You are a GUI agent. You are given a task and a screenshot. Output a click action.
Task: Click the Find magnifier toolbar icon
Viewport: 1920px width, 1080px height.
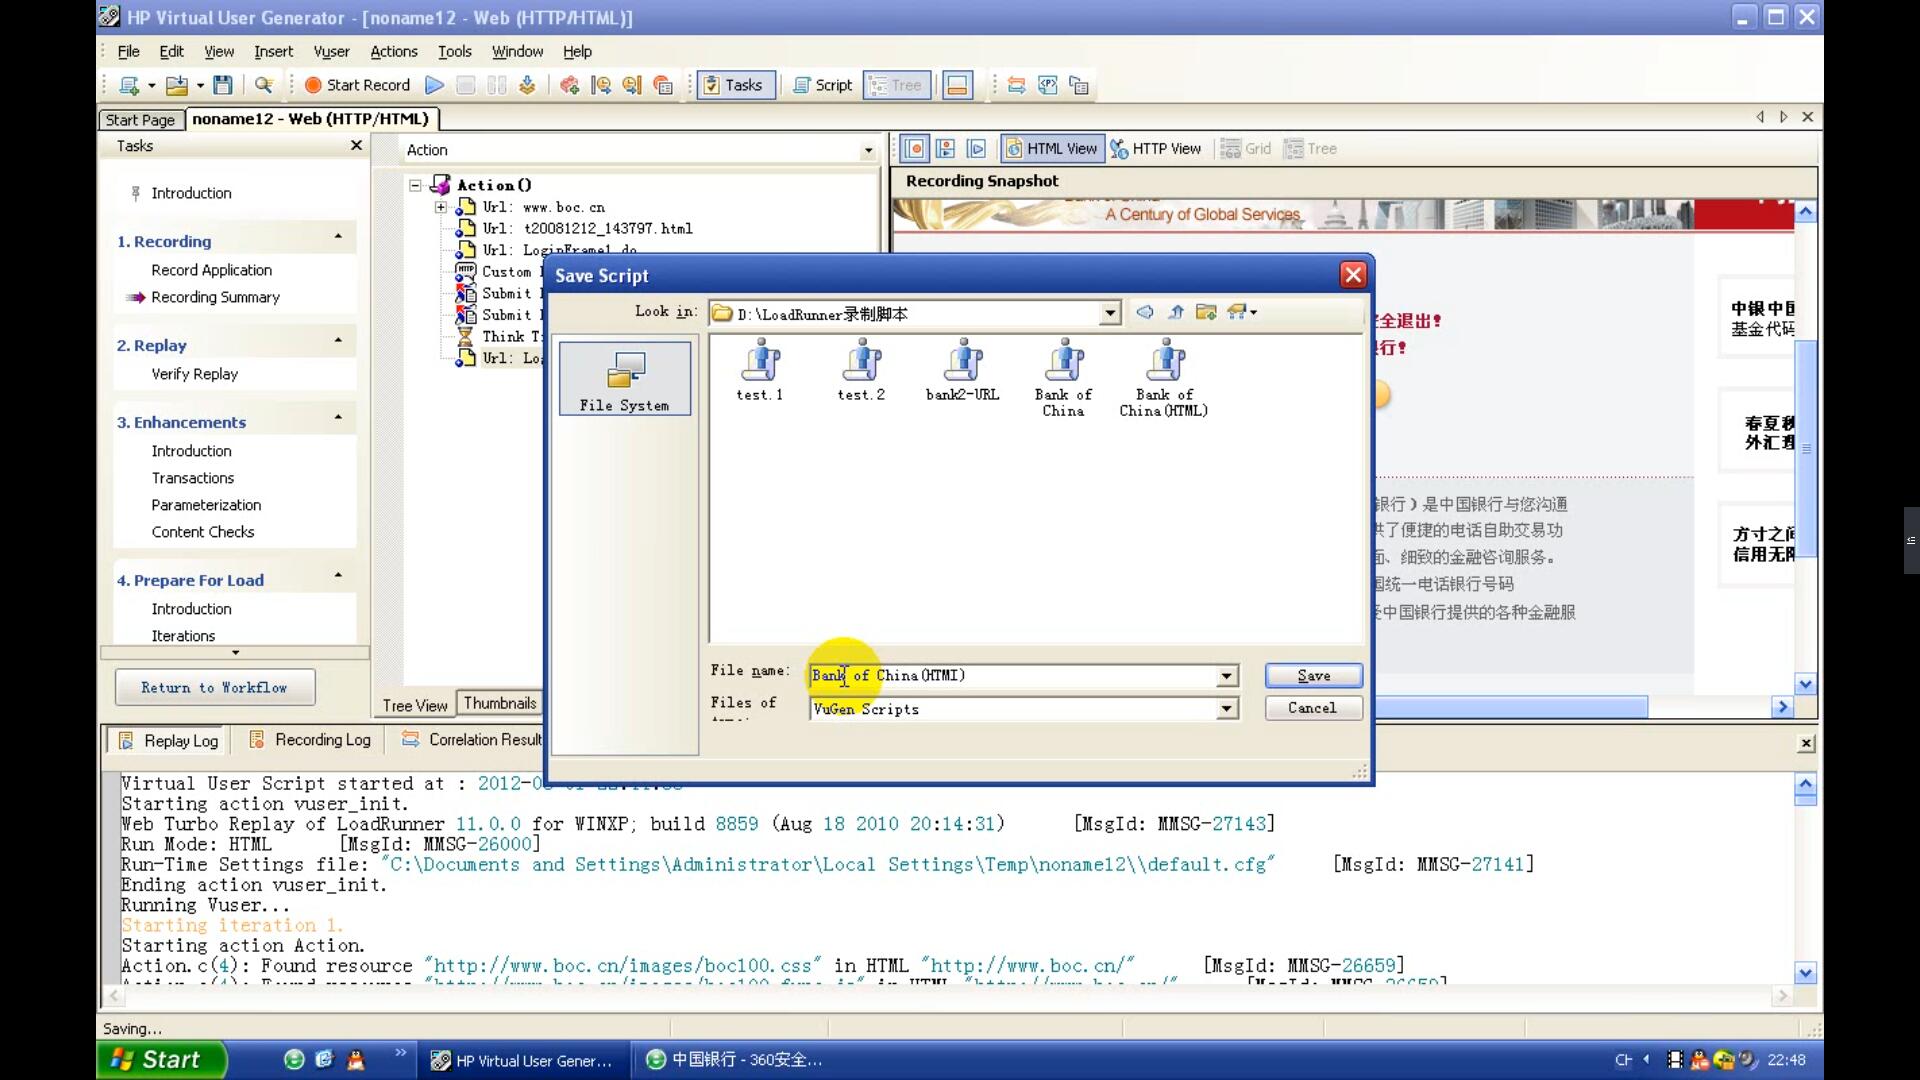click(x=264, y=86)
